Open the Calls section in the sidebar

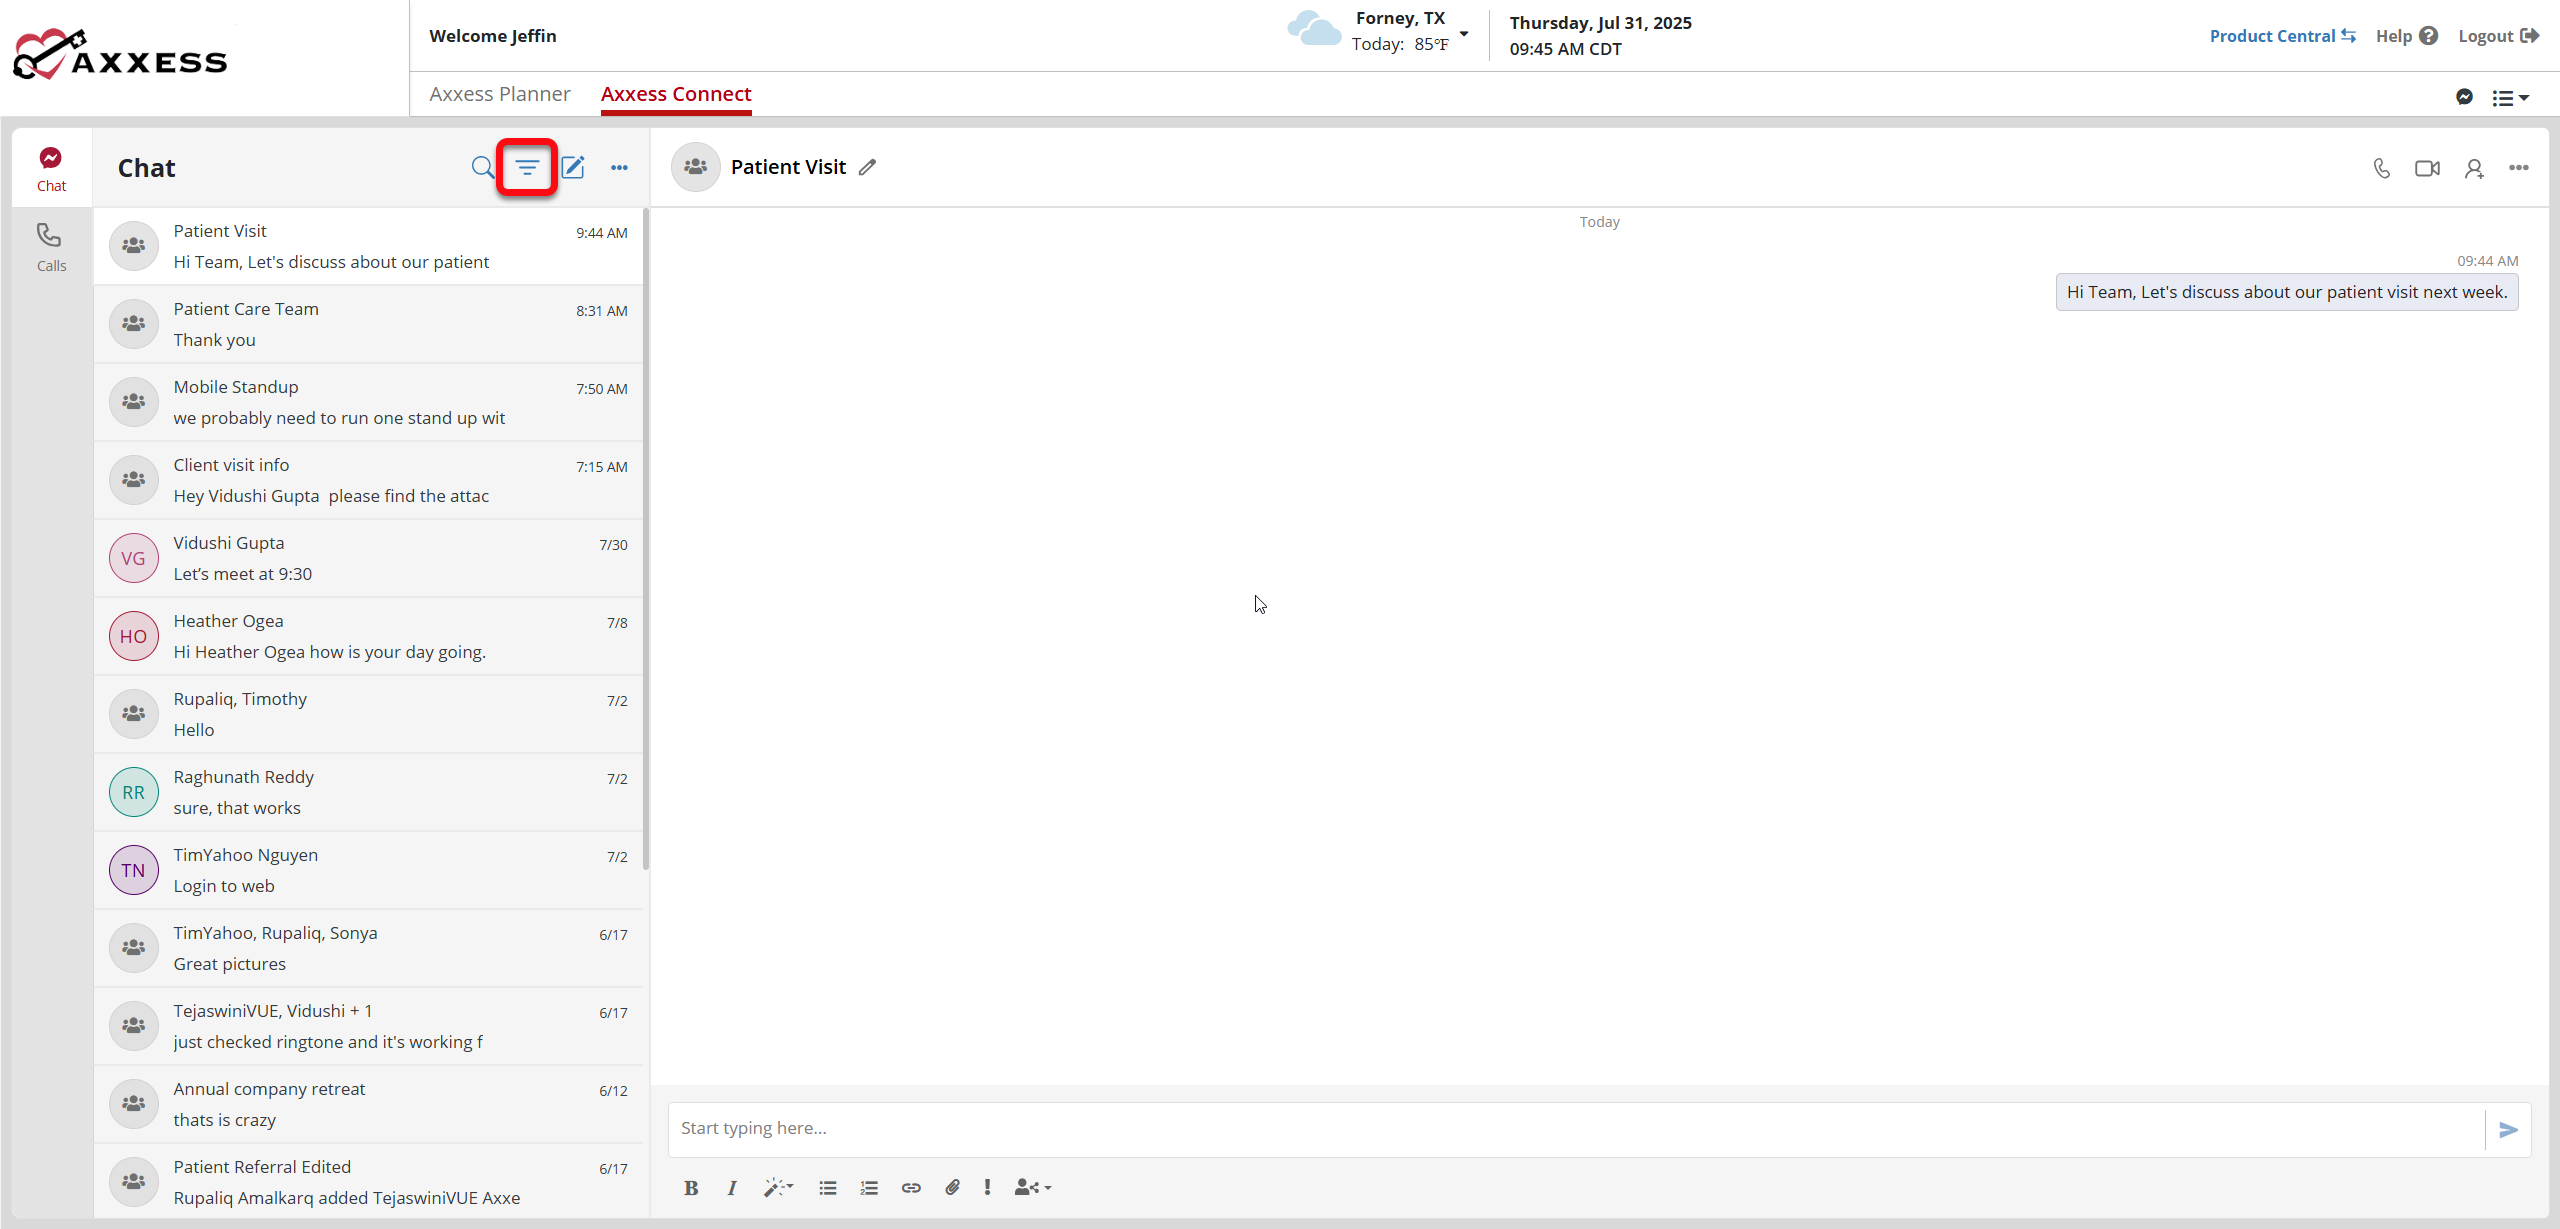pos(51,246)
